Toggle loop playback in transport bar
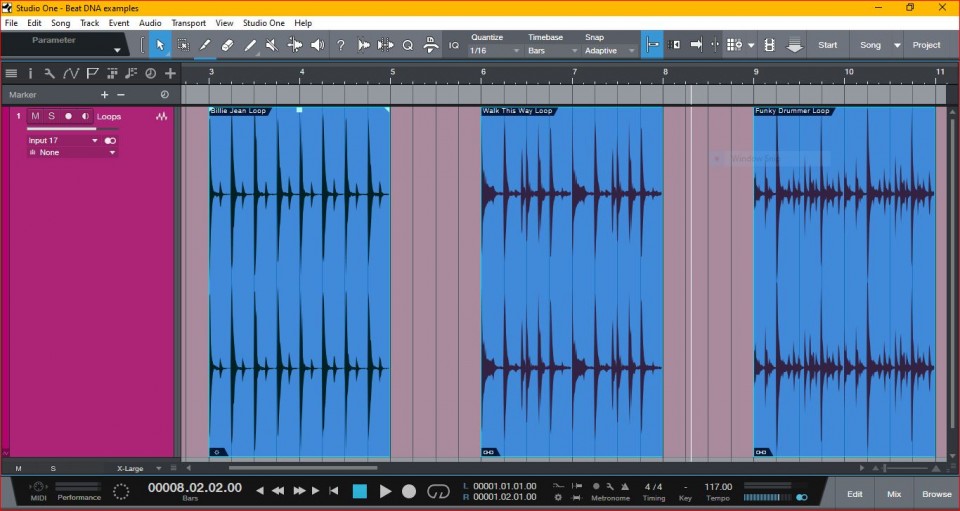 pyautogui.click(x=438, y=491)
